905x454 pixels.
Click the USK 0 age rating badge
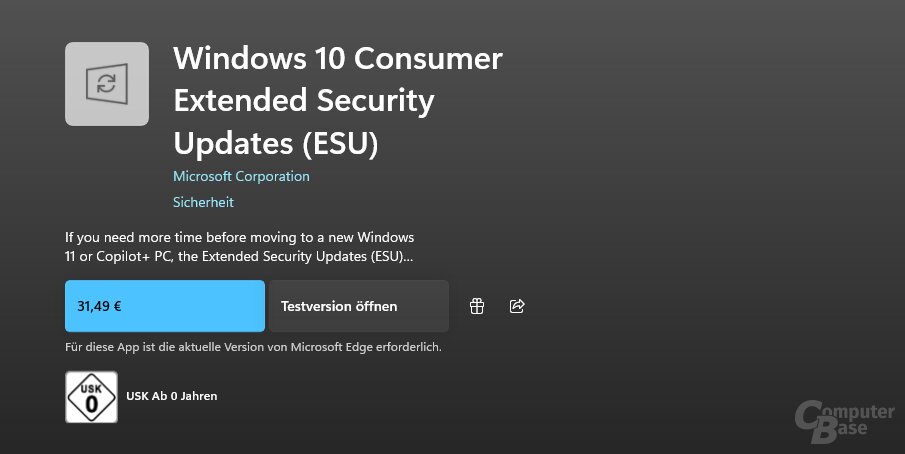pyautogui.click(x=91, y=396)
